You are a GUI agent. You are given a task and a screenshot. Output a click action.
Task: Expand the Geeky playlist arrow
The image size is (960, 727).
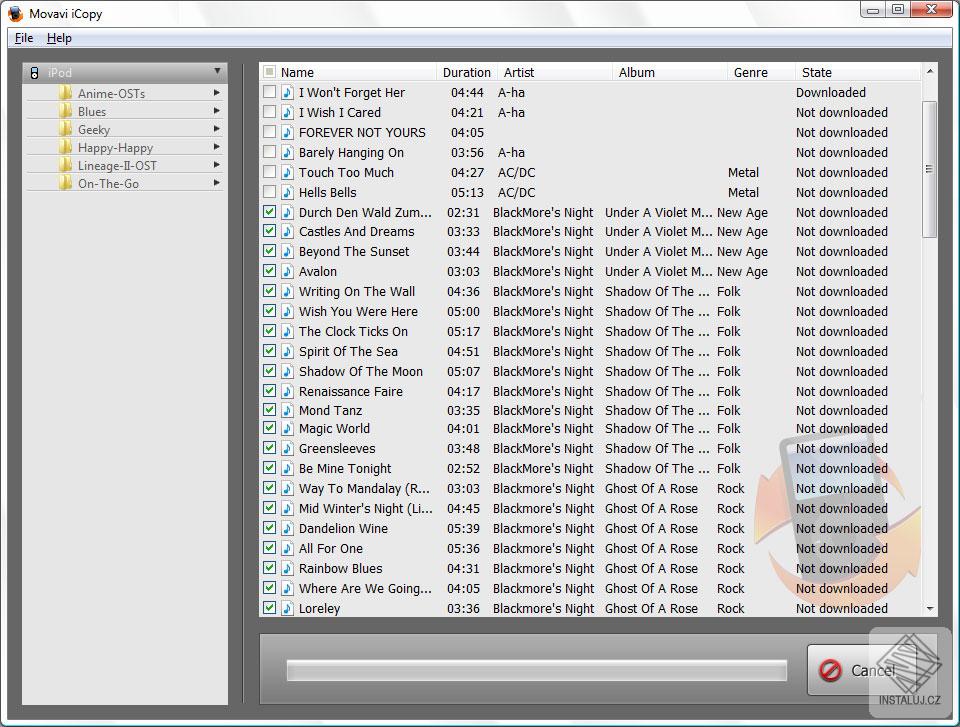coord(217,129)
